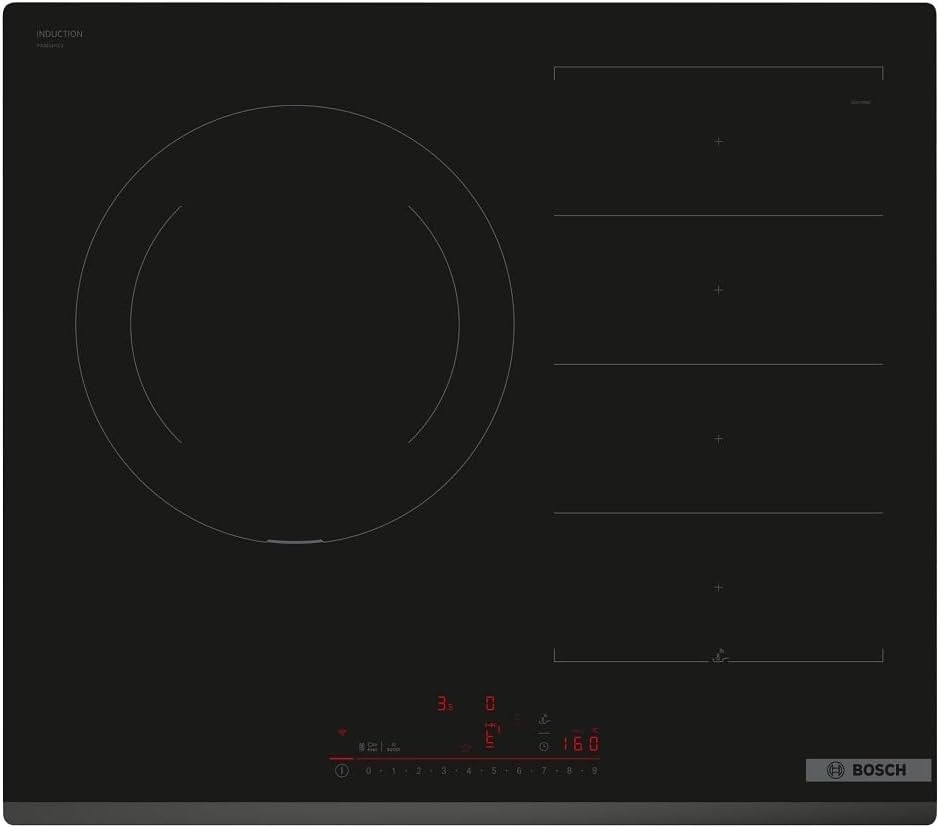The height and width of the screenshot is (827, 938).
Task: Tap the frying sensor pan icon above timer
Action: point(543,718)
